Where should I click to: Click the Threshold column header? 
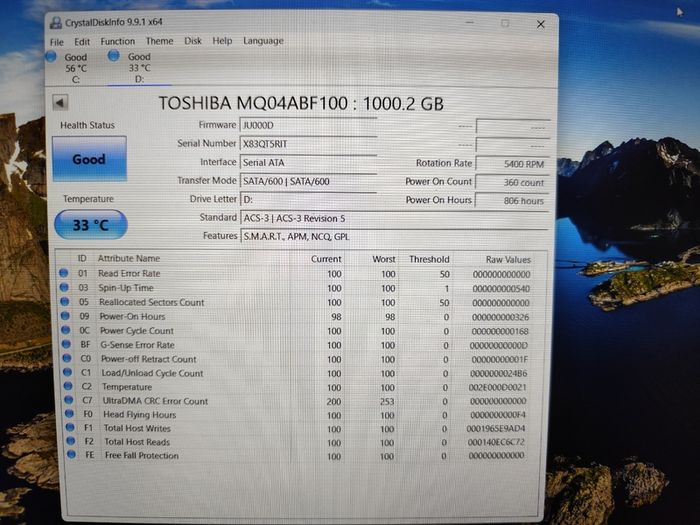coord(429,259)
